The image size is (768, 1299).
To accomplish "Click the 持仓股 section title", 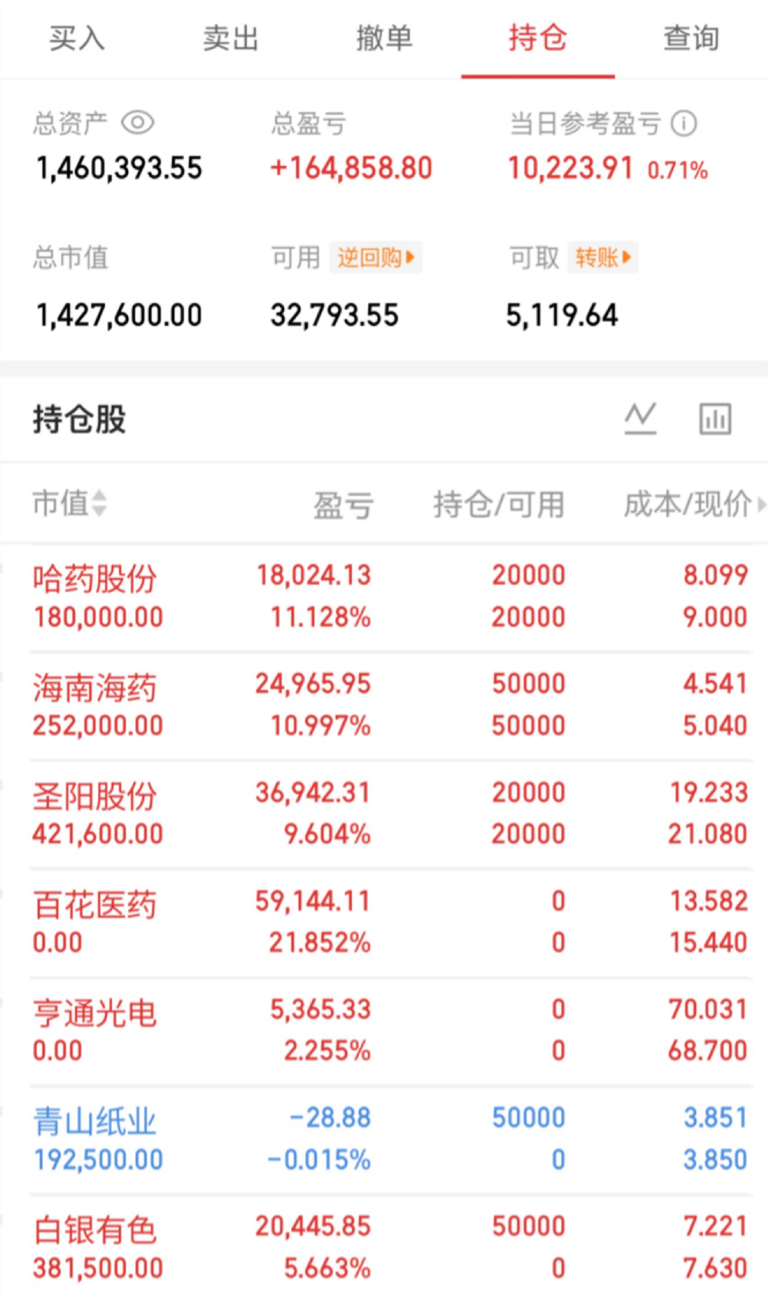I will [x=80, y=420].
